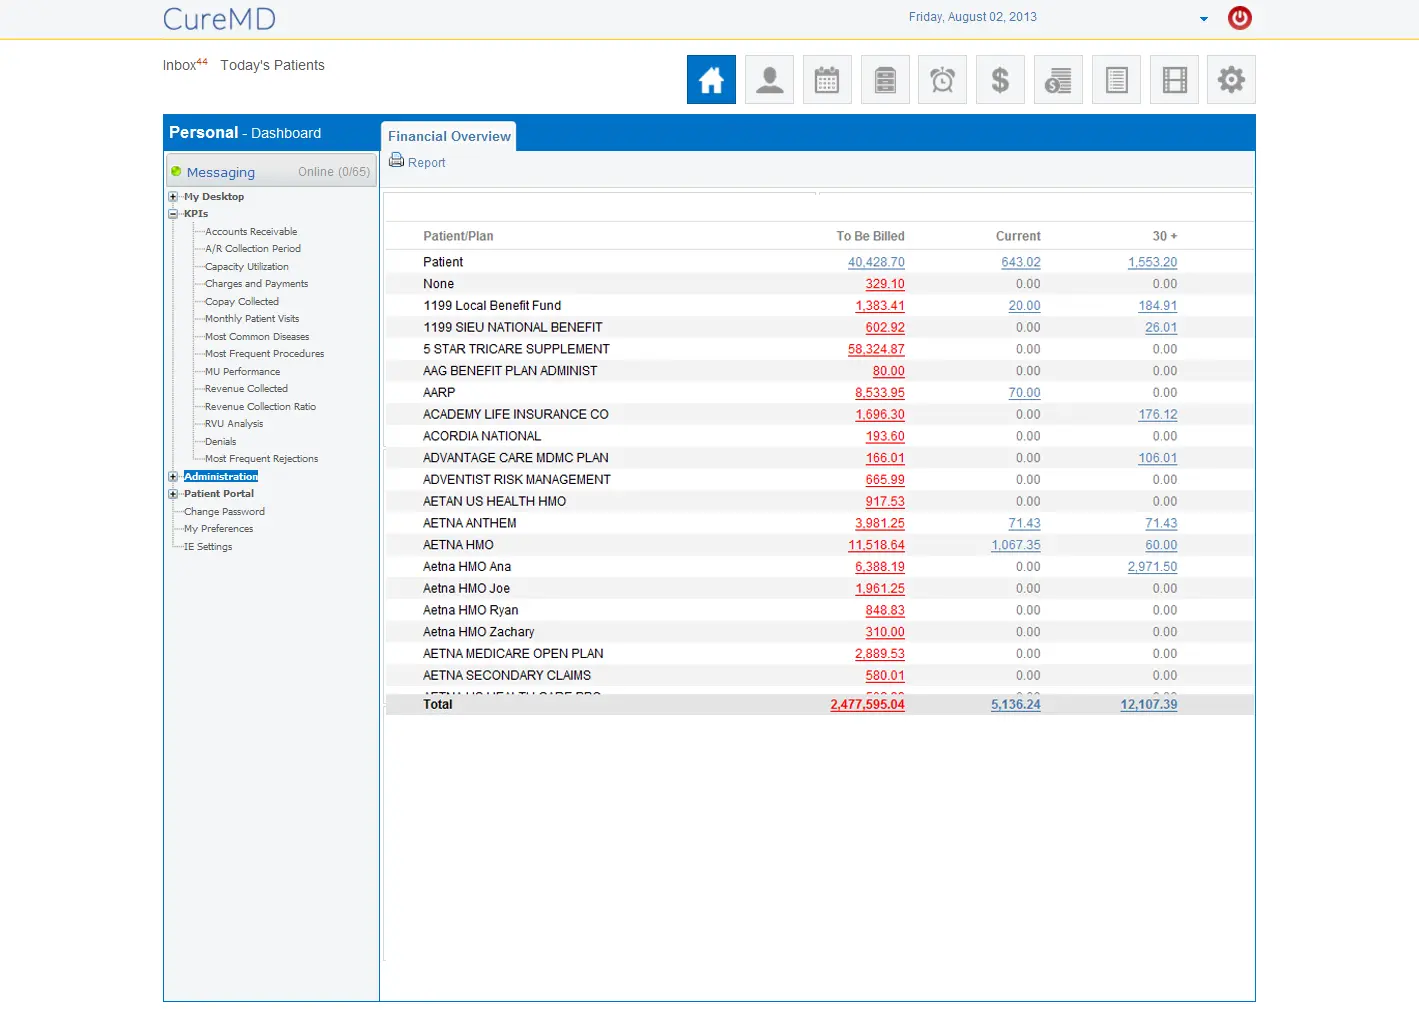Click Aetna HMO Ana 30+ amount 2,971.50

[x=1153, y=567]
